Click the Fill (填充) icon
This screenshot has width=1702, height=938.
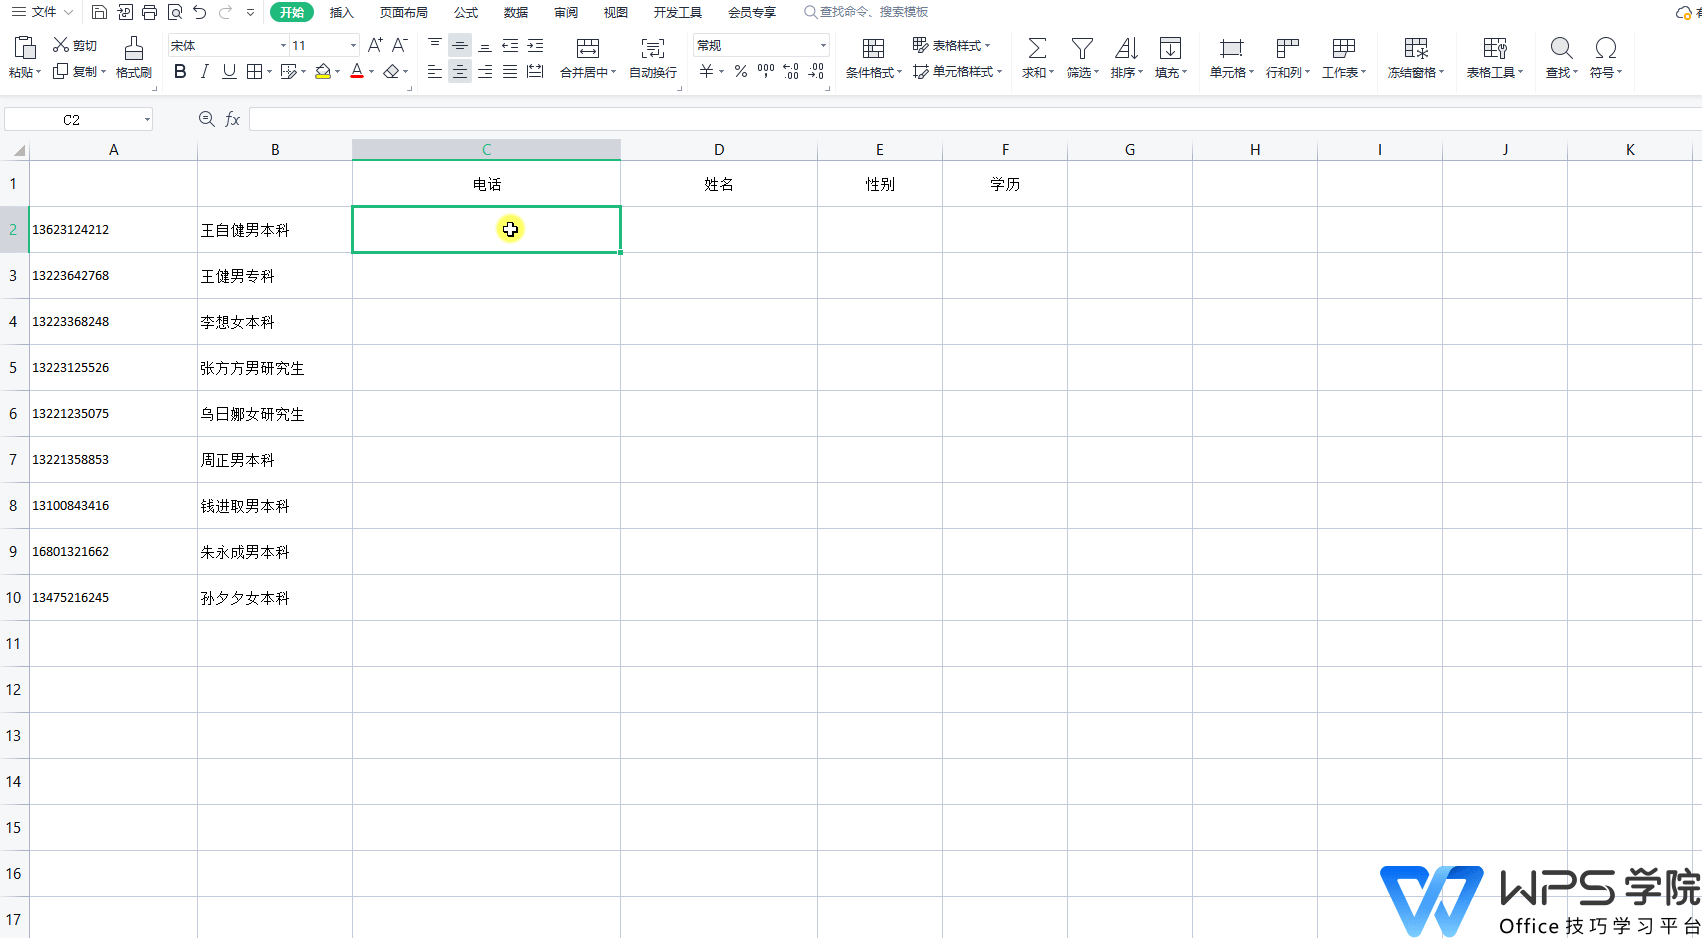(x=1170, y=48)
